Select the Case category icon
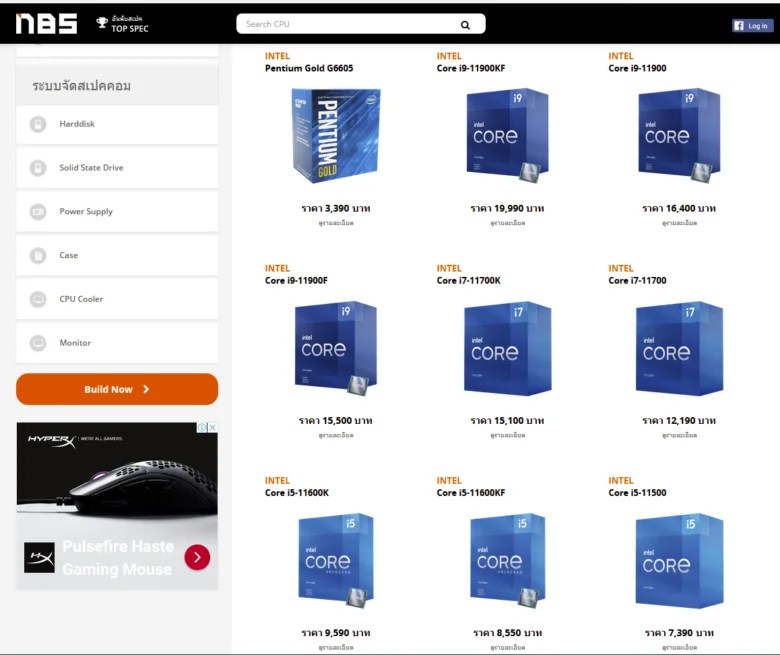The width and height of the screenshot is (780, 655). click(38, 255)
